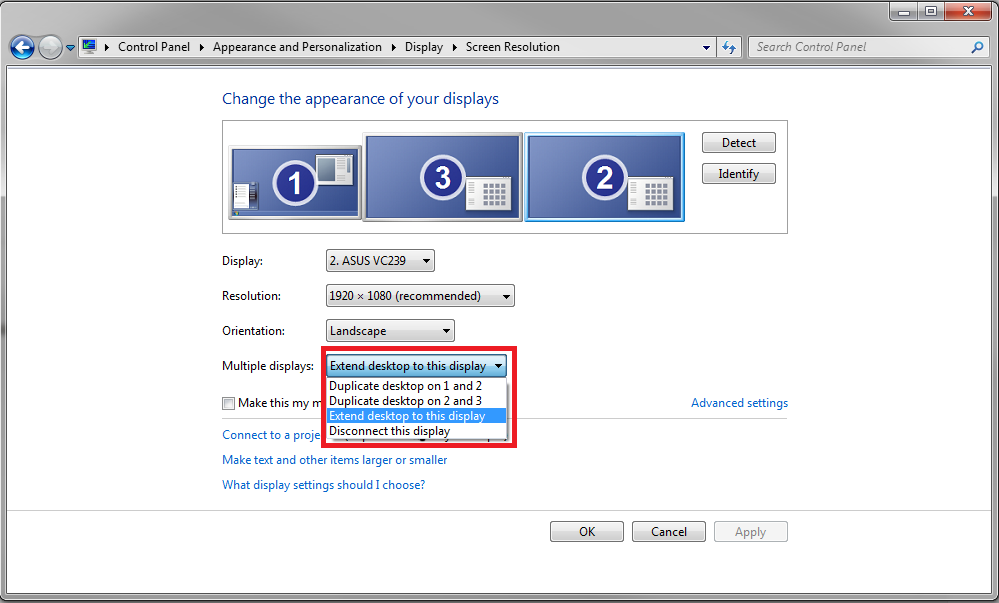Select monitor 1 display thumbnail

(295, 181)
